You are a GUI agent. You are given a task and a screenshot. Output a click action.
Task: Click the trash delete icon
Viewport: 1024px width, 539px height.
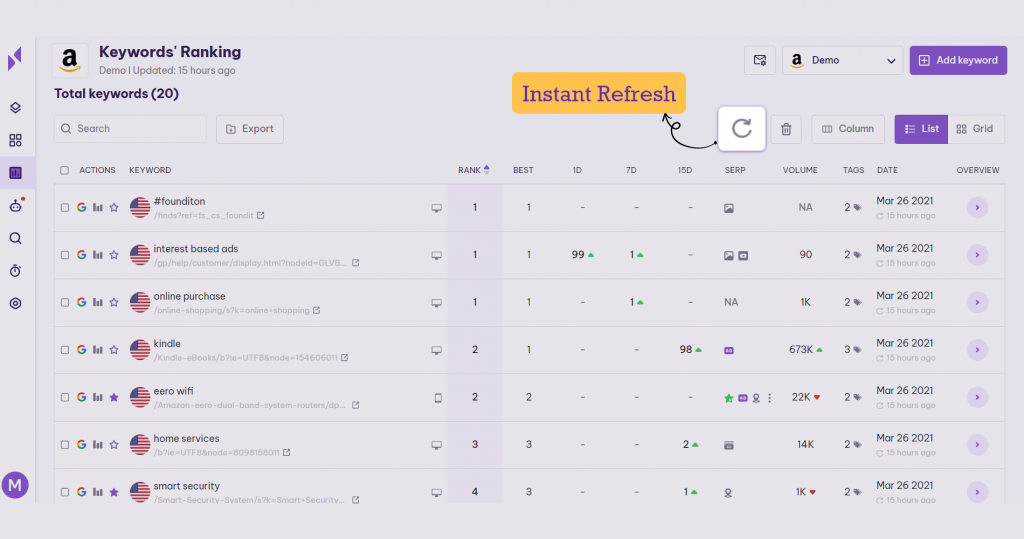[786, 129]
